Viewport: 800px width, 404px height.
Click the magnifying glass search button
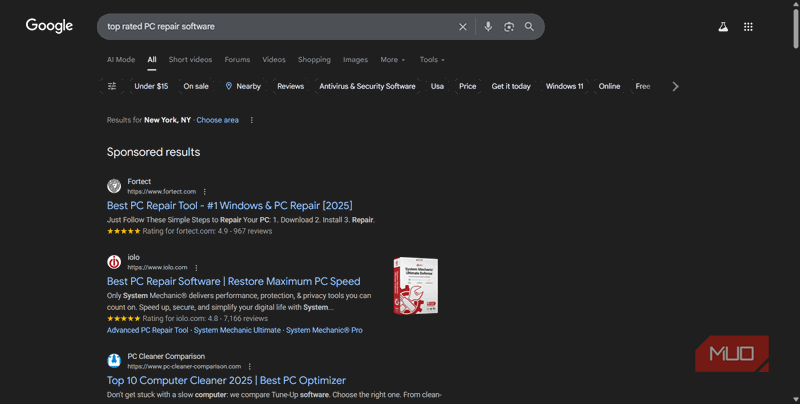pos(530,27)
